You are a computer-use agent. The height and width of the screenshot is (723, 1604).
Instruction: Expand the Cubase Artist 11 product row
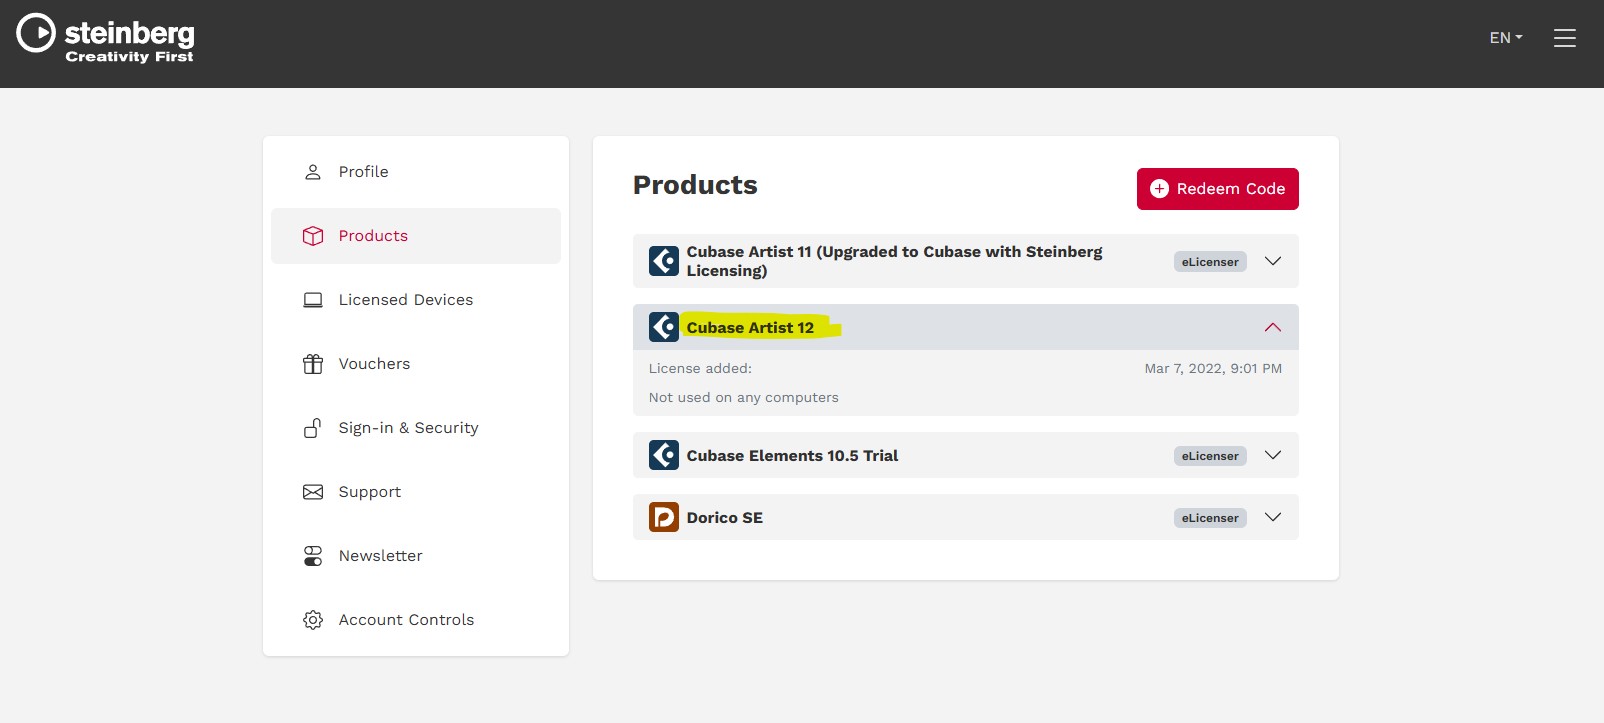coord(1272,261)
